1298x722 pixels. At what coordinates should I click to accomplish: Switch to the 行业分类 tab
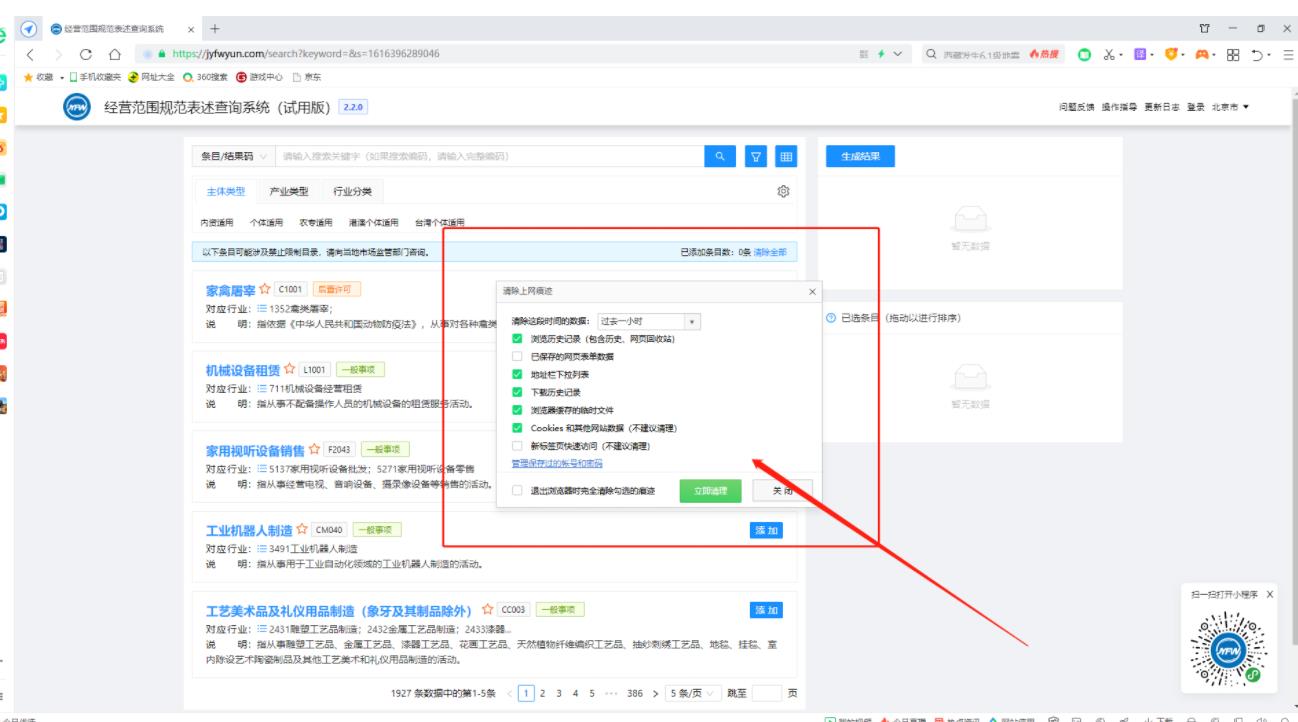point(352,192)
